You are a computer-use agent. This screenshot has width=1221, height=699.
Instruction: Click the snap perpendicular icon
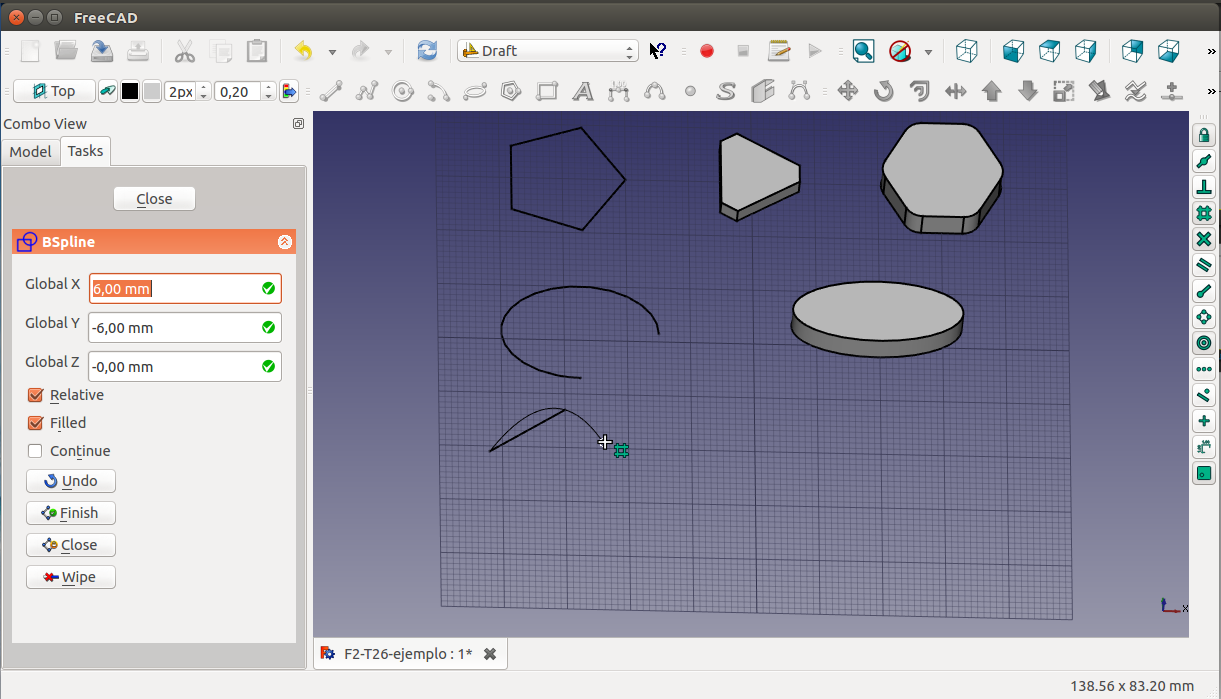pyautogui.click(x=1203, y=187)
